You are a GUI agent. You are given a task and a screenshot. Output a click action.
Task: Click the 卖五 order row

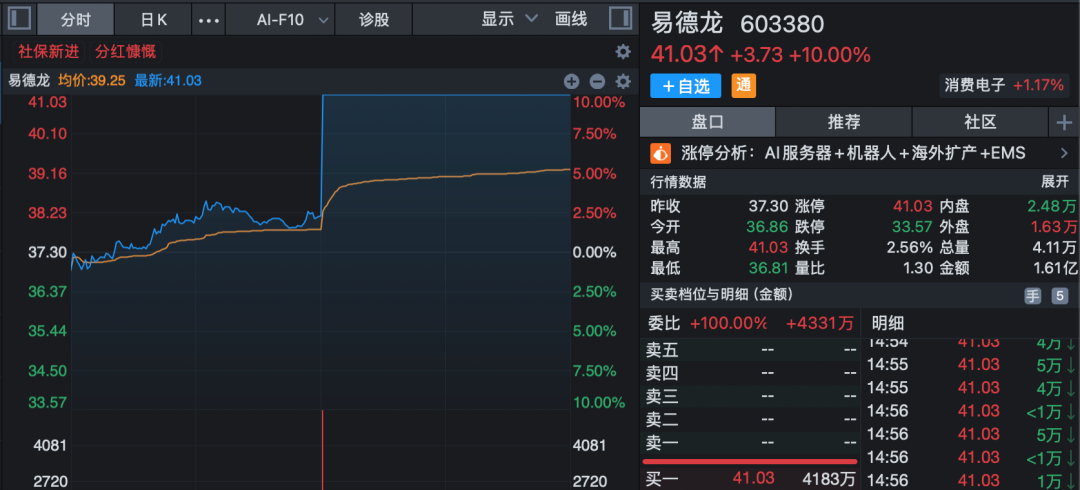pyautogui.click(x=750, y=350)
